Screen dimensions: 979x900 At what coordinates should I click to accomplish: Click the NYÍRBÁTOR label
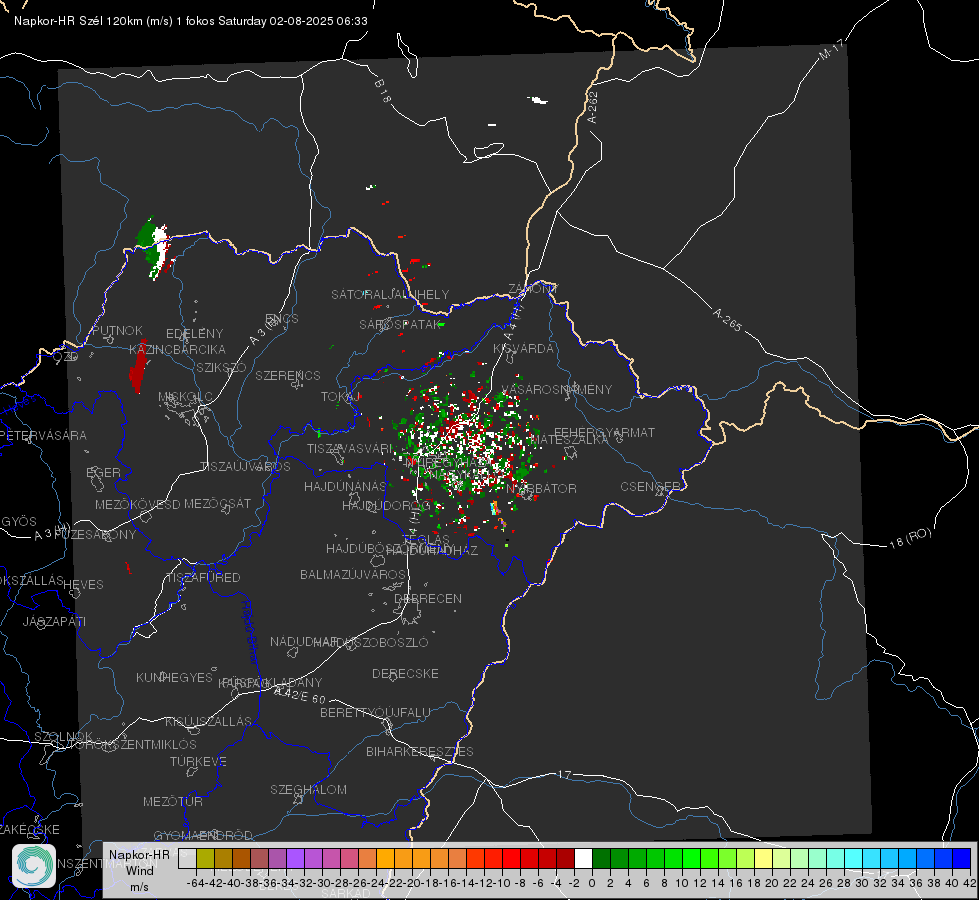point(541,488)
